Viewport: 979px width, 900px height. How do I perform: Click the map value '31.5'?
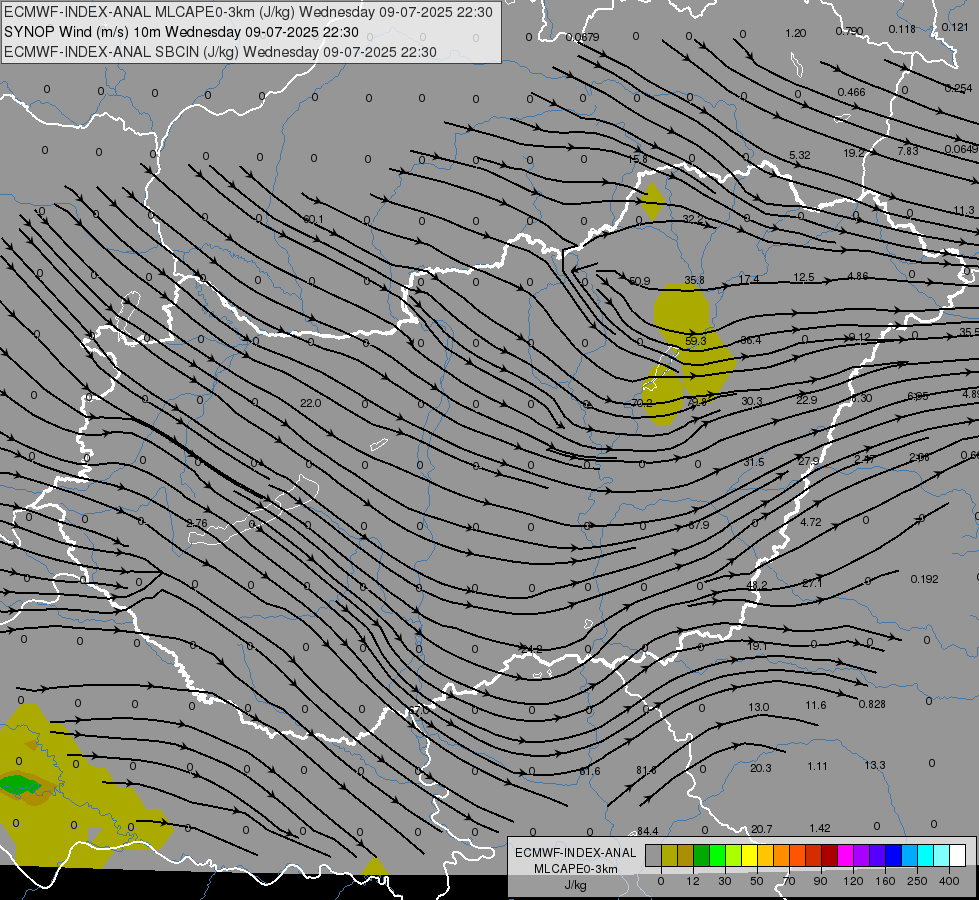754,462
